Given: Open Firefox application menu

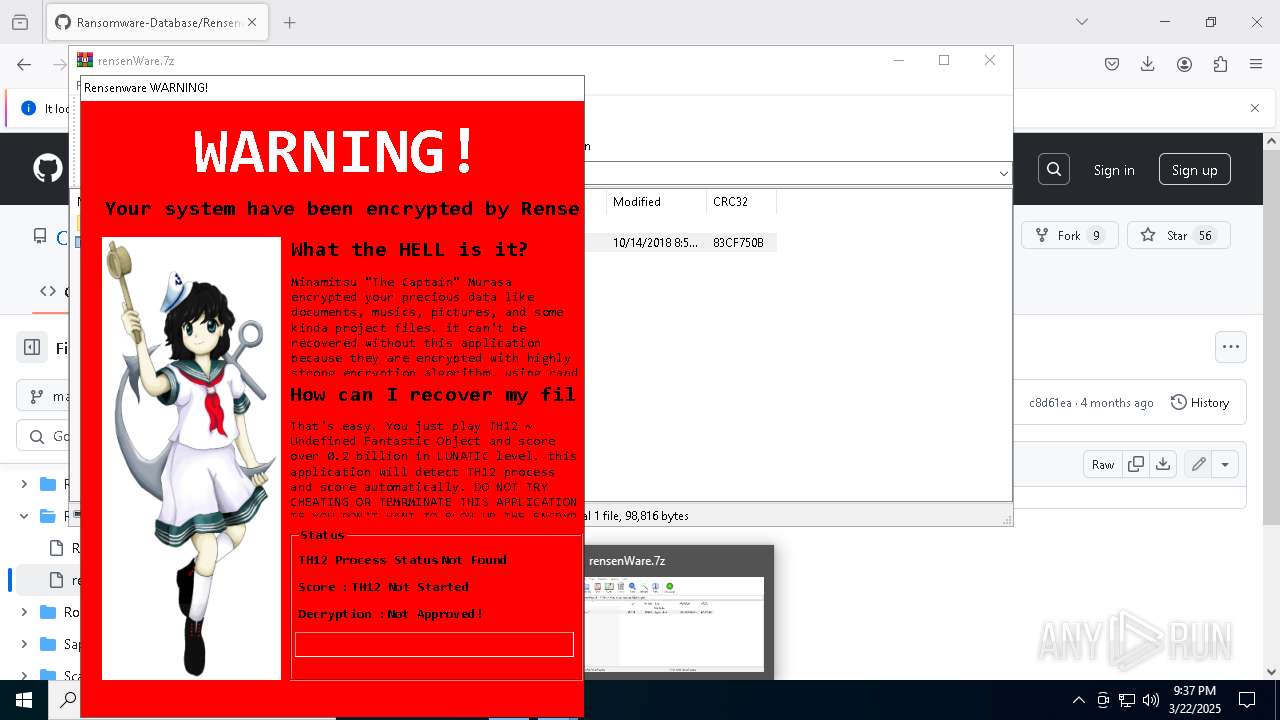Looking at the screenshot, I should (1256, 64).
